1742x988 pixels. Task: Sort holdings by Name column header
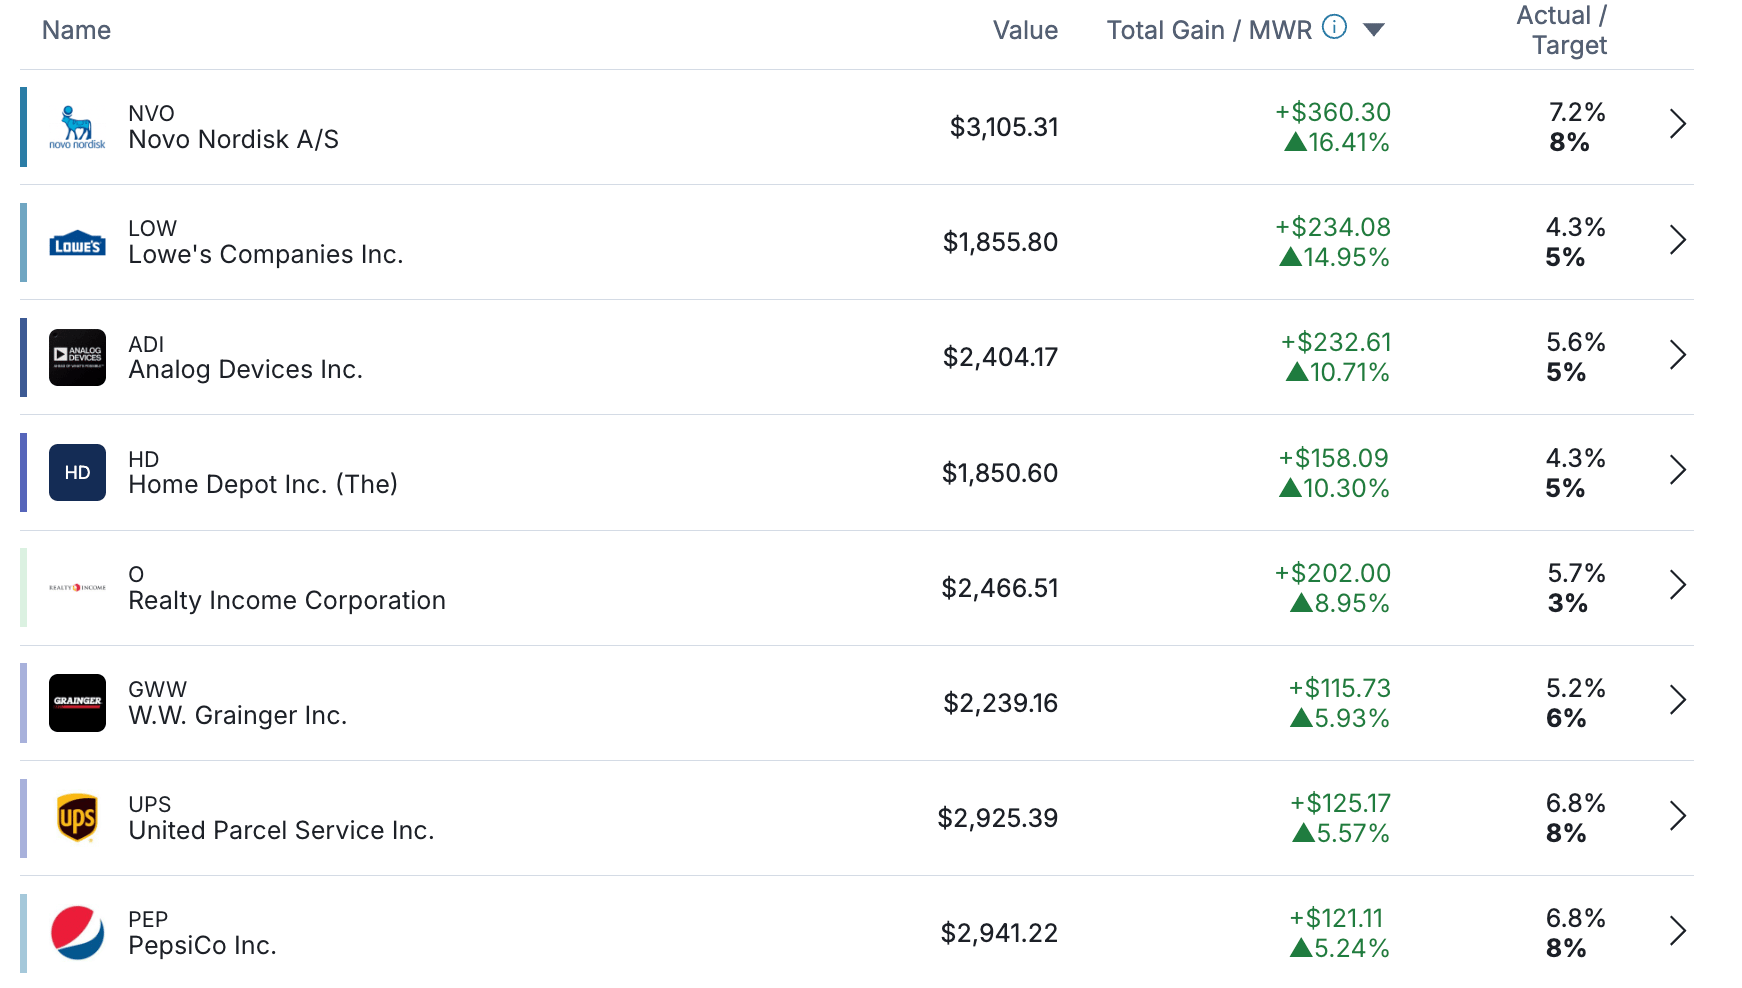(76, 30)
